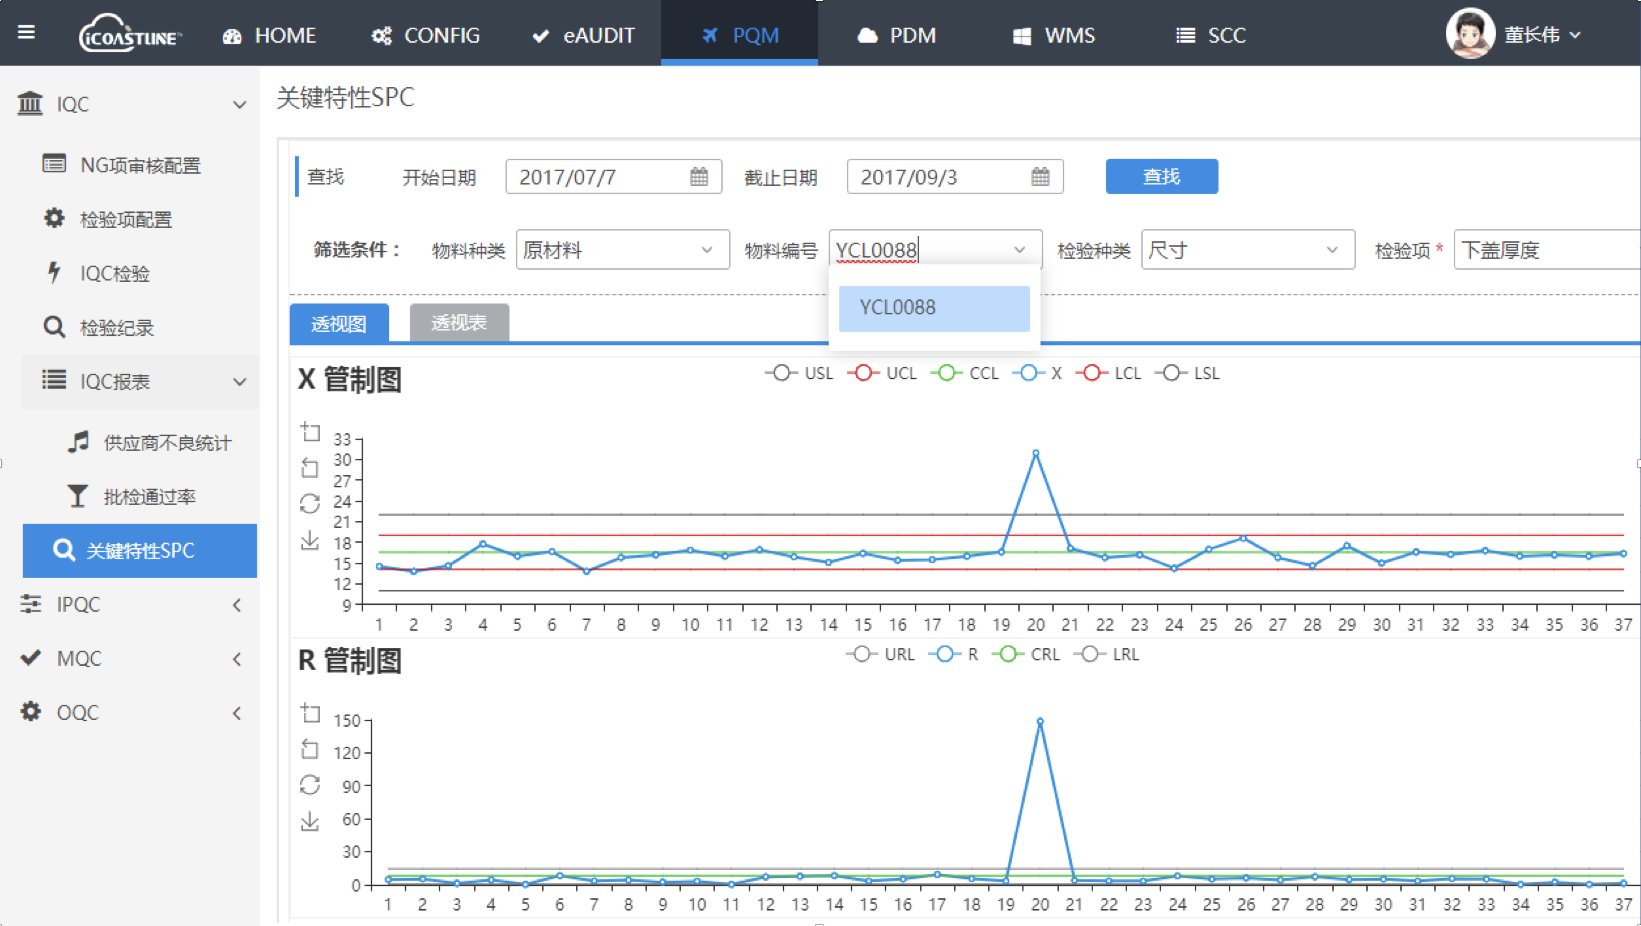Click the 物料编号 input containing YCL0088
The width and height of the screenshot is (1641, 926).
click(935, 250)
